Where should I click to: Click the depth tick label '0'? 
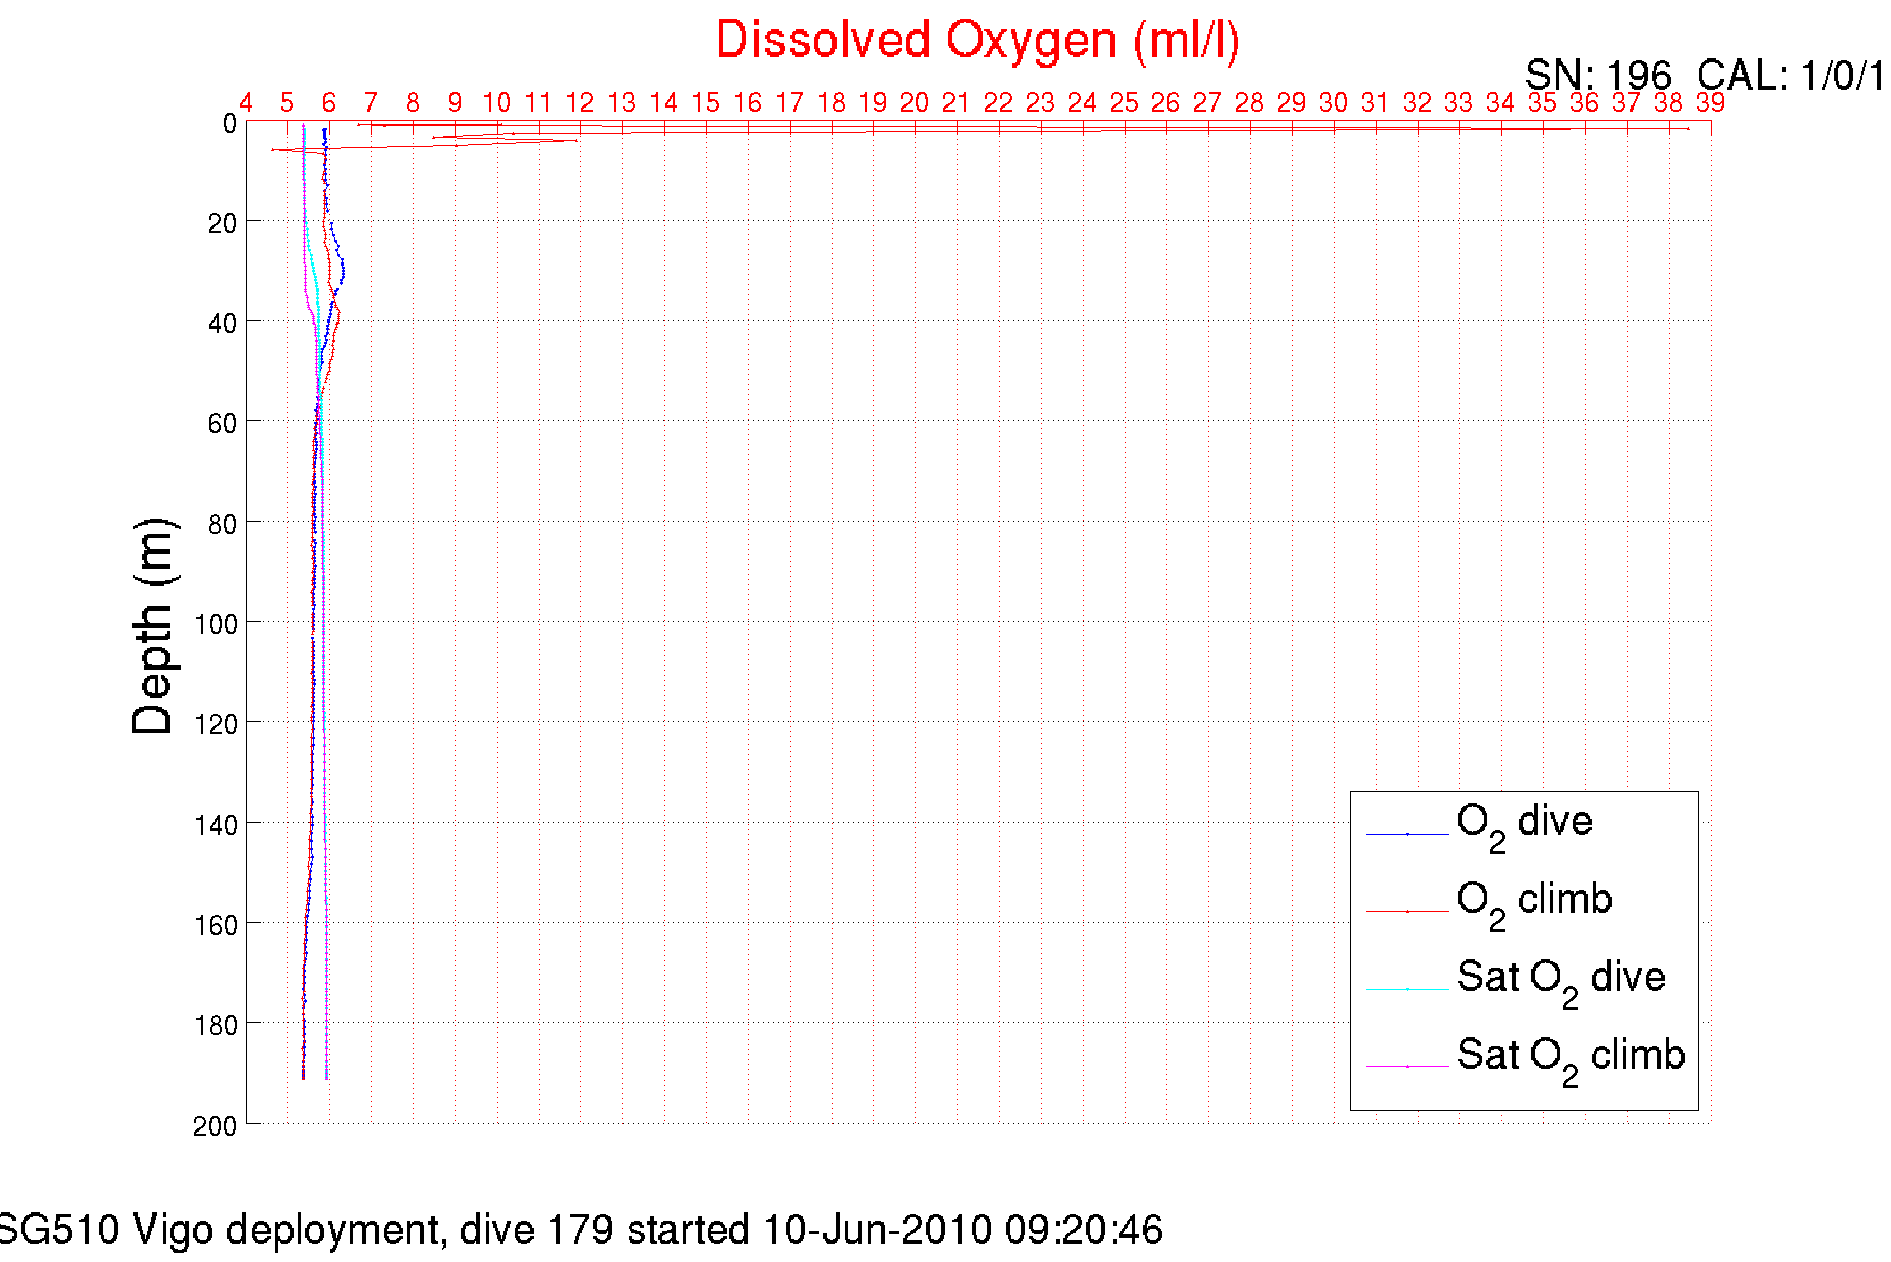coord(229,124)
